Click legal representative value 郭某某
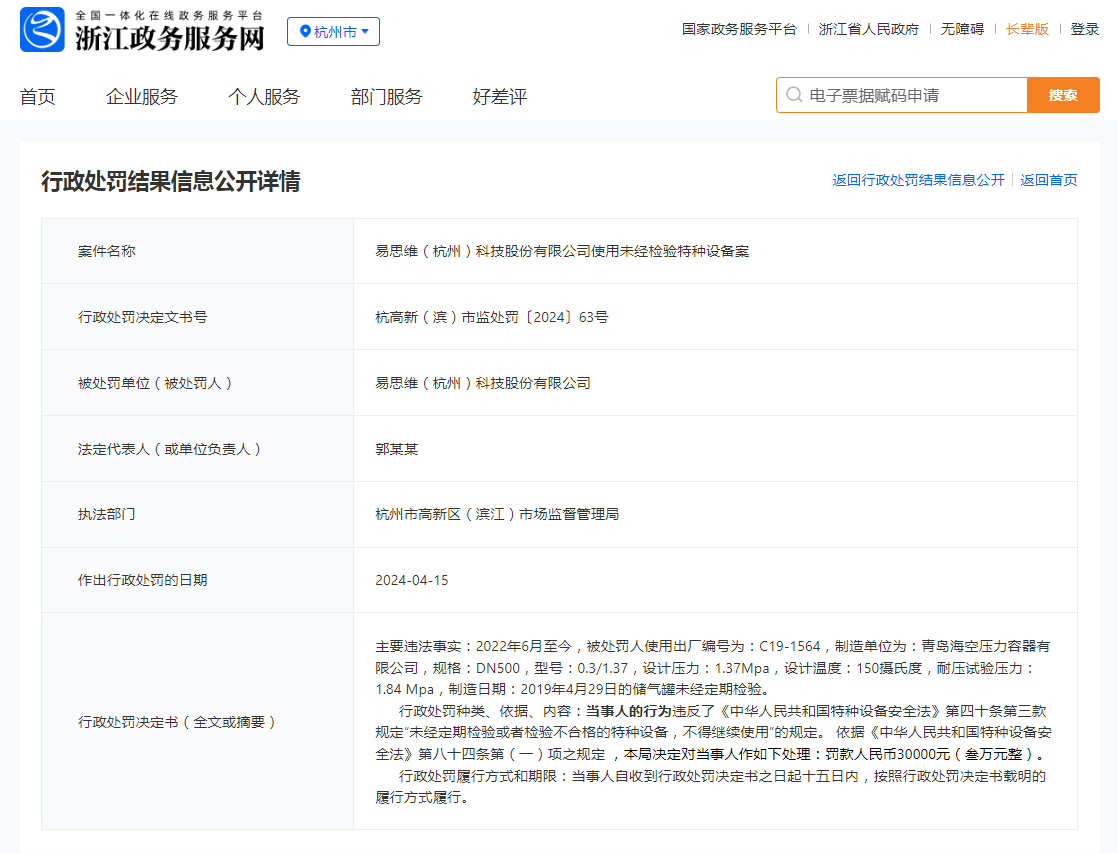Viewport: 1118px width, 853px height. pos(396,449)
